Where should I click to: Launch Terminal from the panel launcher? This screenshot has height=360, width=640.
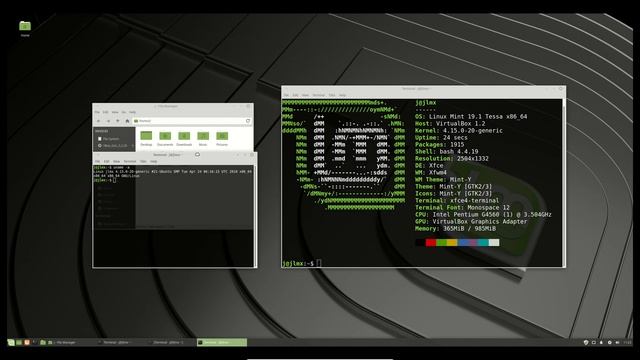[x=35, y=342]
